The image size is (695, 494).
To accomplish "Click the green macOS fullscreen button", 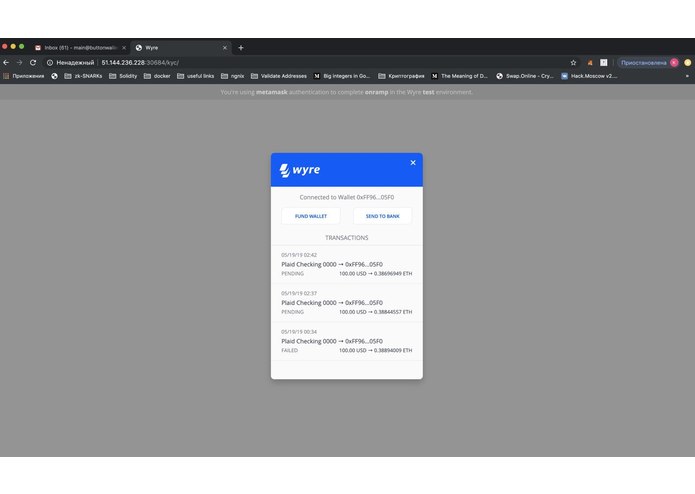I will [21, 46].
